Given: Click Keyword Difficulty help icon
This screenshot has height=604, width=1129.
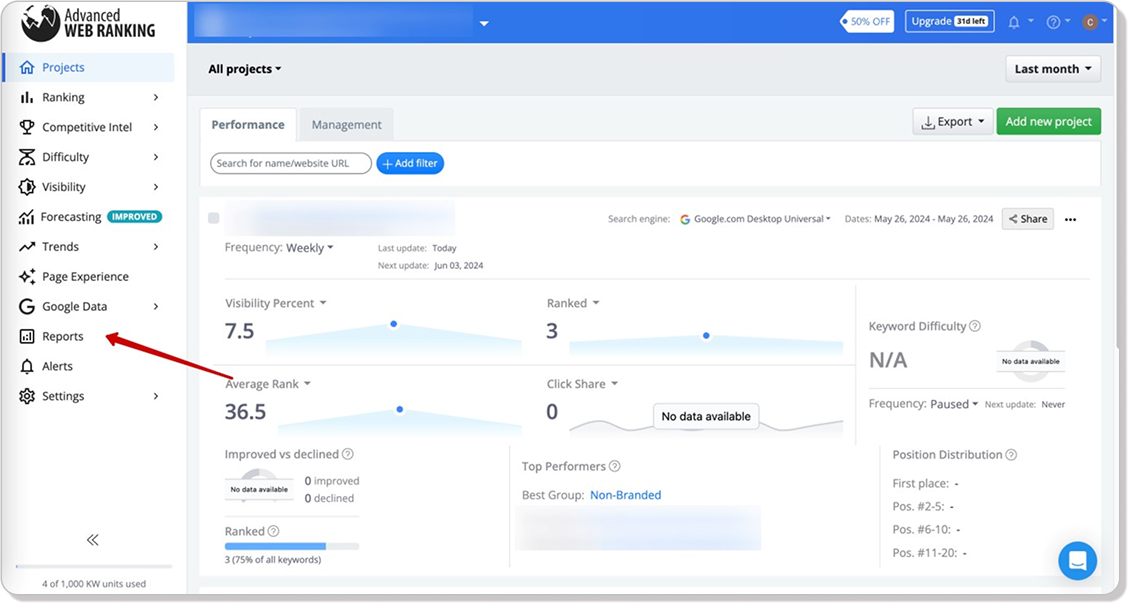Looking at the screenshot, I should click(x=975, y=326).
